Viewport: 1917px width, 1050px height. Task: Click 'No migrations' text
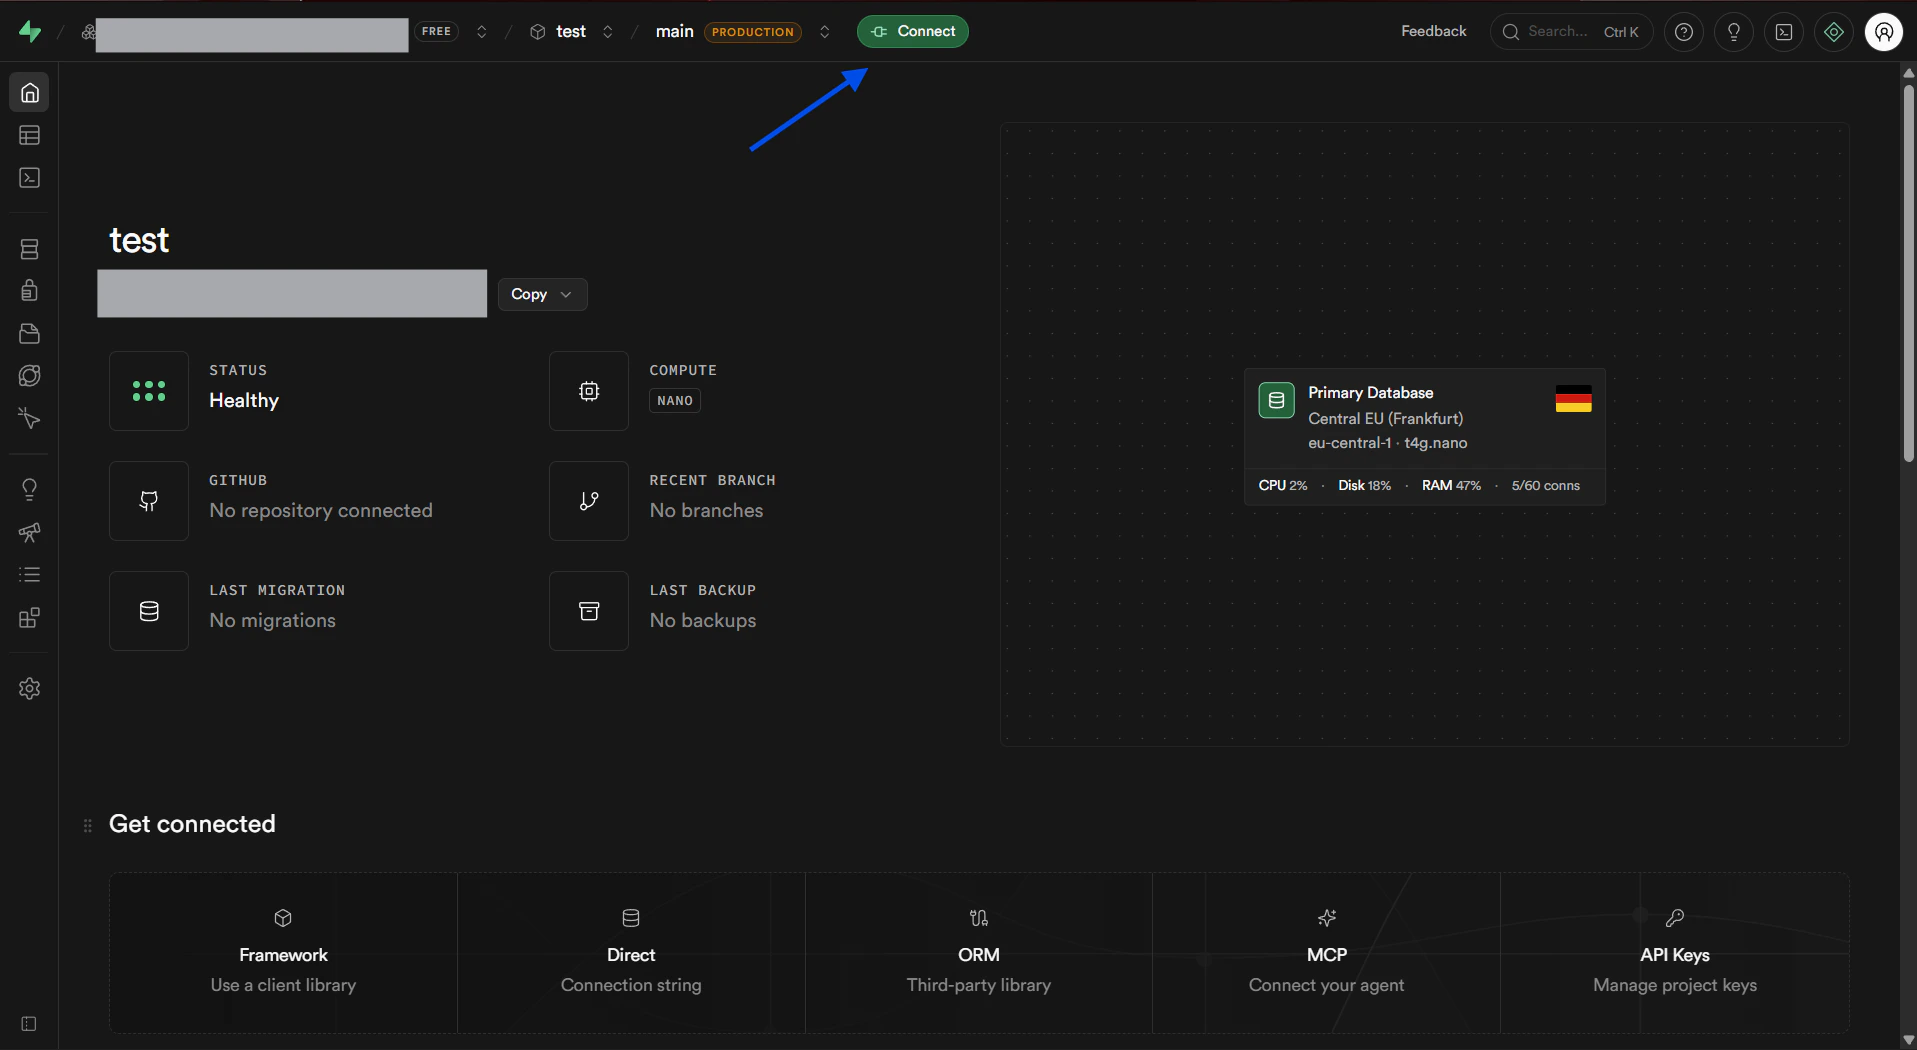coord(273,621)
